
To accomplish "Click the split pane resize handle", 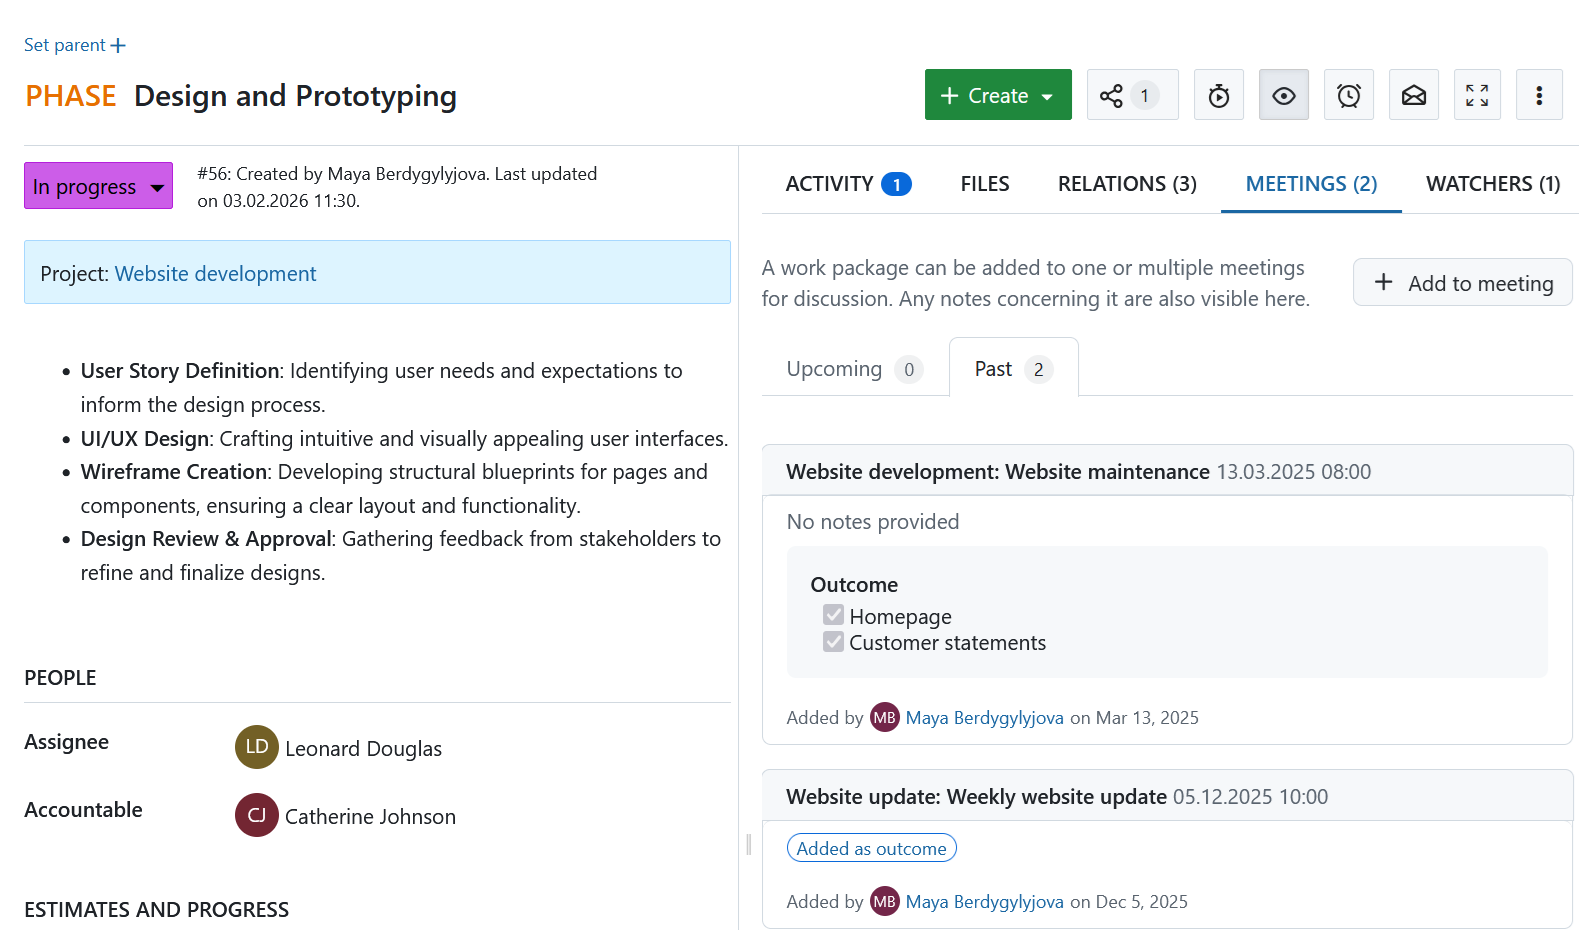I will (x=748, y=845).
